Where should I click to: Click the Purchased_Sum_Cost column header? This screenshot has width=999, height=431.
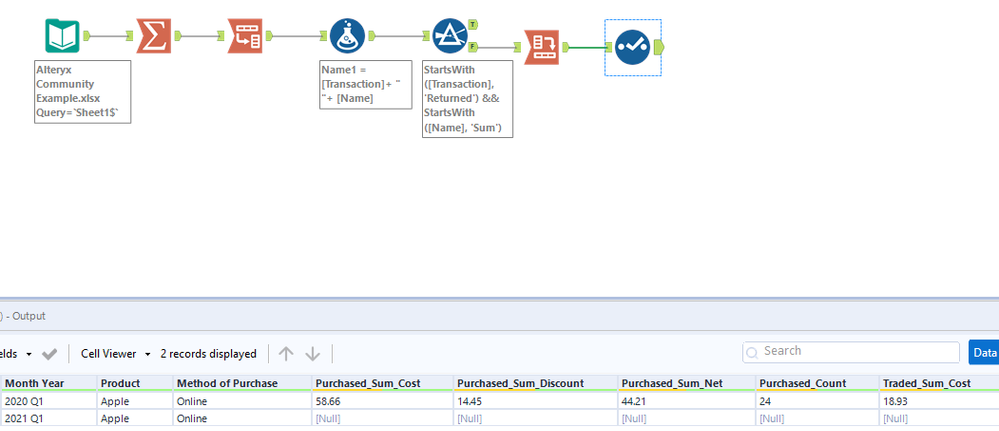tap(382, 383)
